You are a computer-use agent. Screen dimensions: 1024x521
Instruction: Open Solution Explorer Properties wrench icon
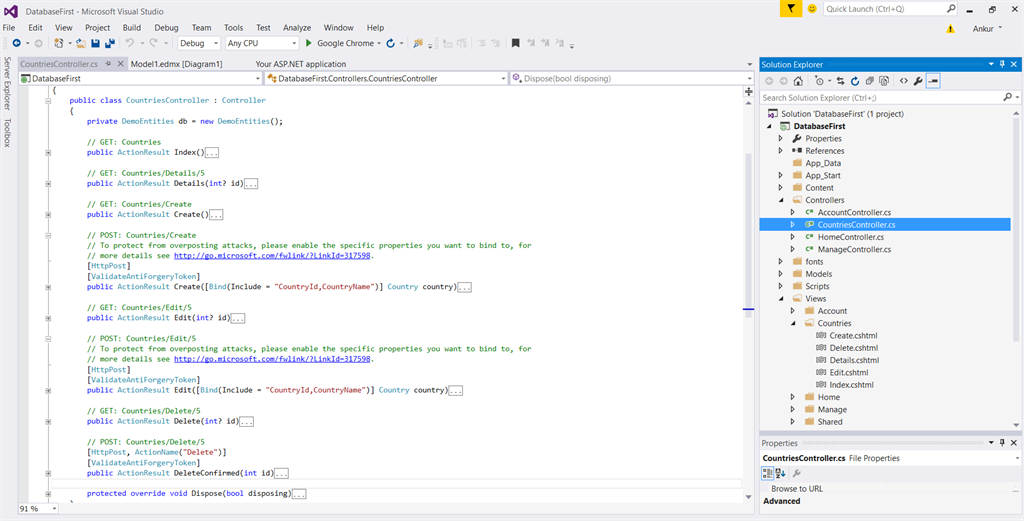[x=918, y=81]
